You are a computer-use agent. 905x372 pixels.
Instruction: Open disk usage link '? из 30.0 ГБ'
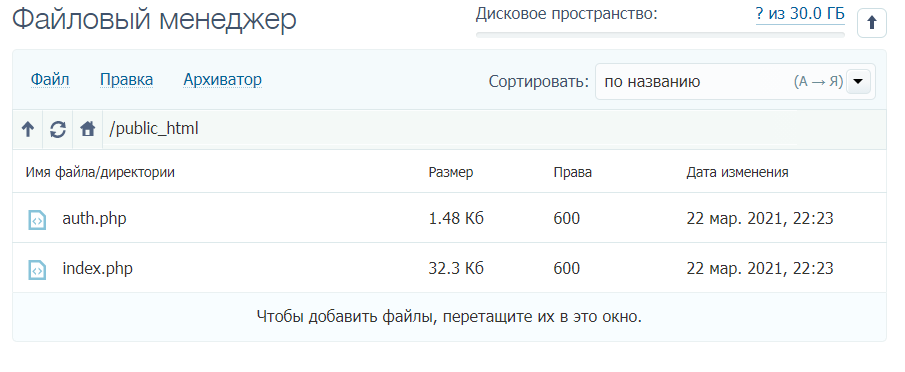pos(800,14)
